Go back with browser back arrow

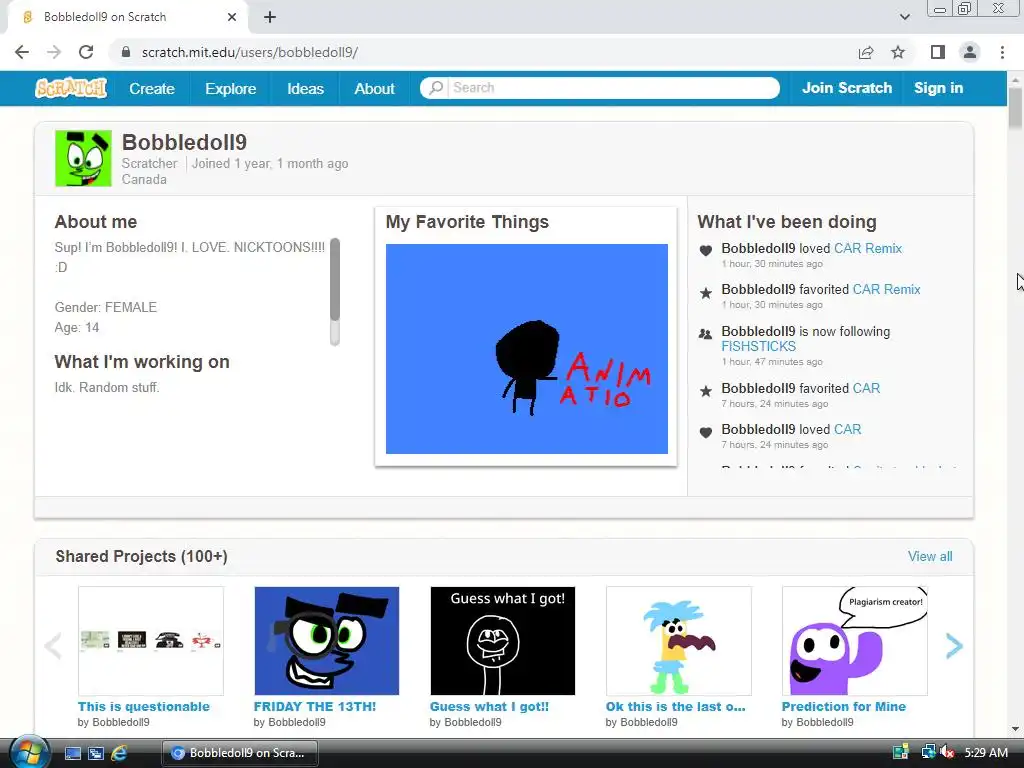22,52
